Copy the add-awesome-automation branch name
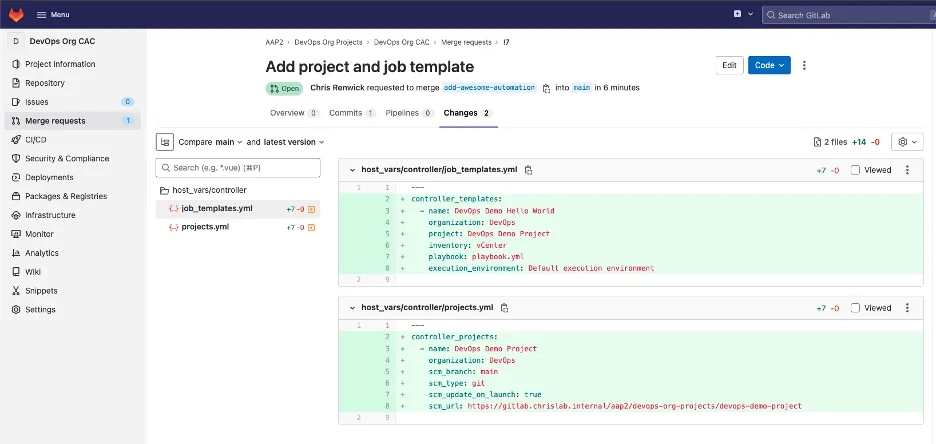This screenshot has height=444, width=936. (x=546, y=88)
